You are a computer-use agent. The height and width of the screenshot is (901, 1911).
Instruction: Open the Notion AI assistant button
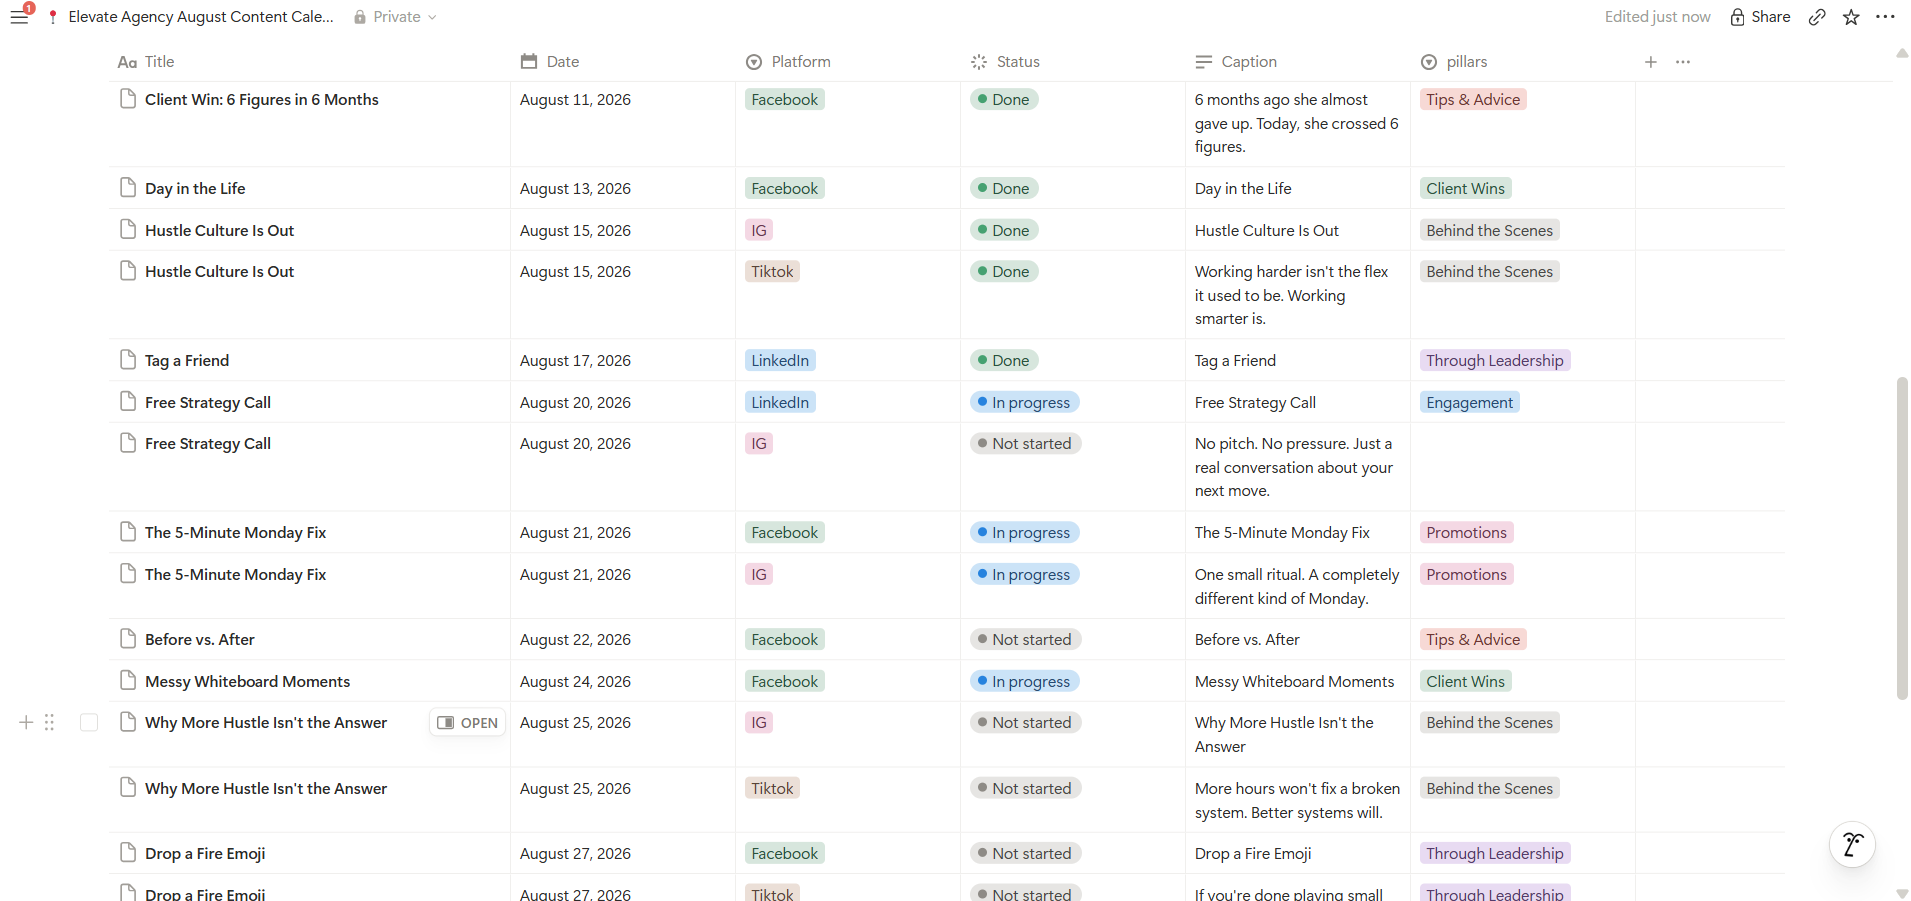click(1852, 845)
